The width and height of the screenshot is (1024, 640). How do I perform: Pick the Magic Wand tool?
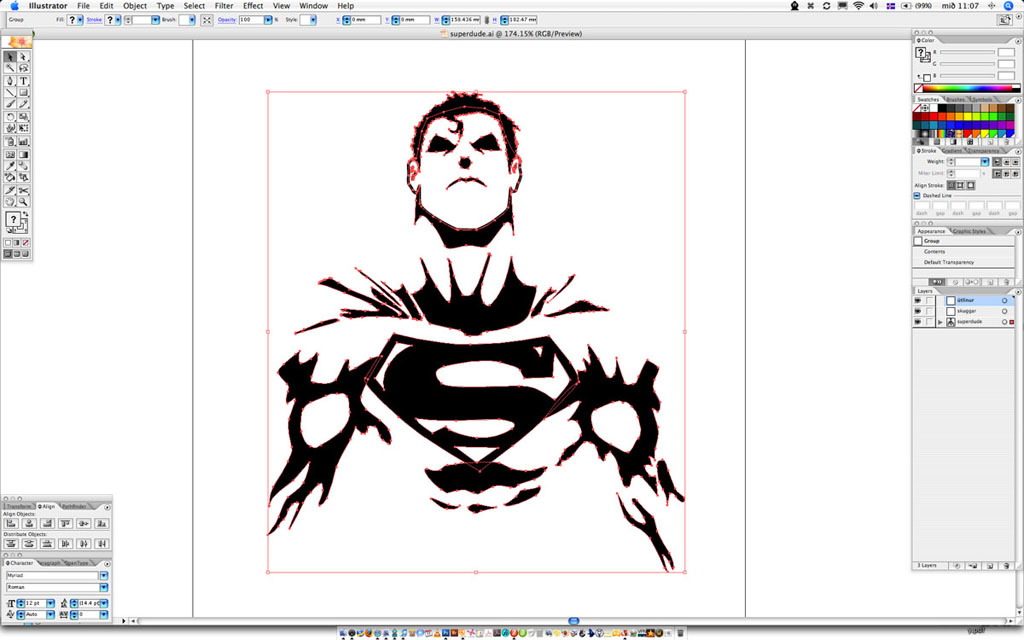10,69
